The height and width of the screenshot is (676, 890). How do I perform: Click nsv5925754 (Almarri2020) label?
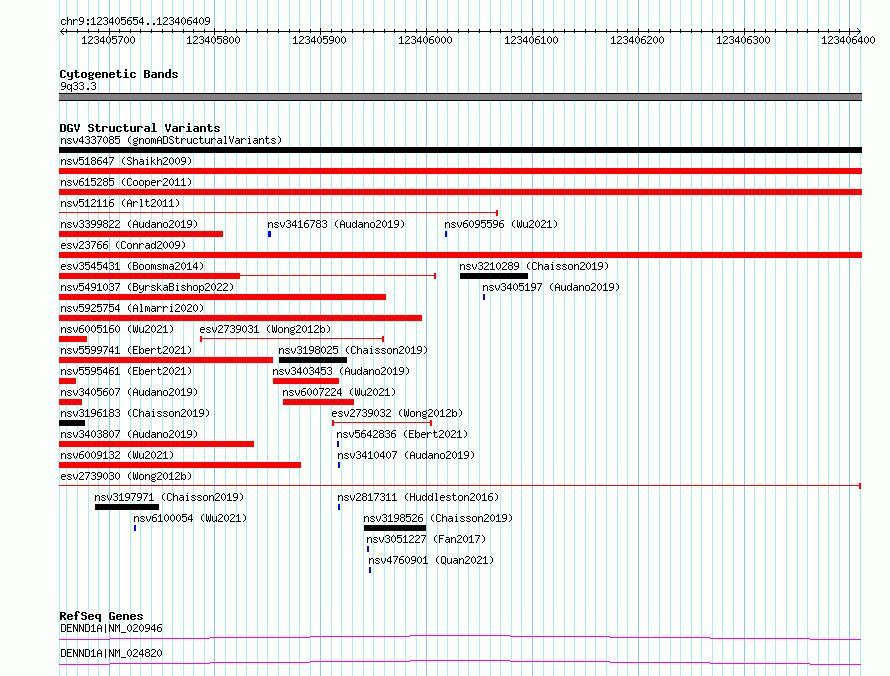[132, 308]
